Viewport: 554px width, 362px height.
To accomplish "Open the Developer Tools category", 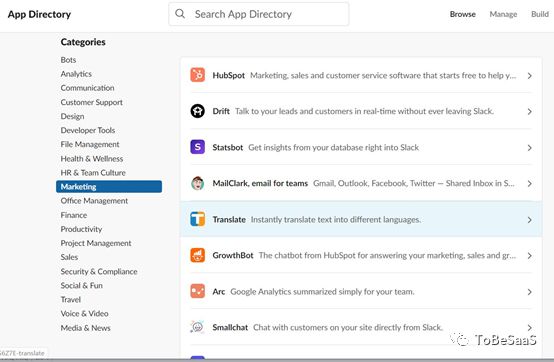I will [x=88, y=130].
